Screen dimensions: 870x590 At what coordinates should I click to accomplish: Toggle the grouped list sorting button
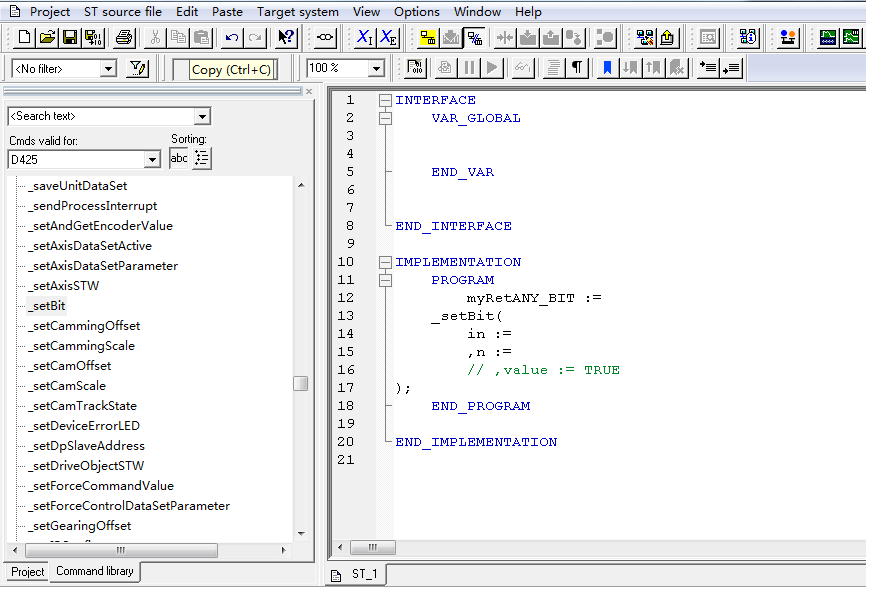coord(202,158)
